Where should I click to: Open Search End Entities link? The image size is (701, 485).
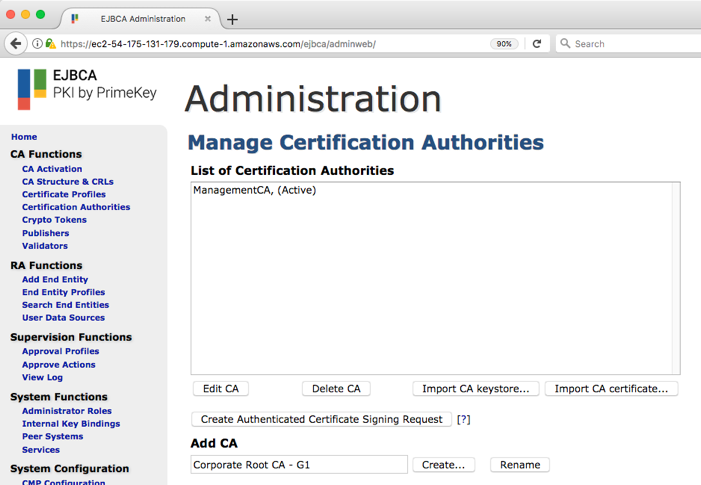(65, 305)
